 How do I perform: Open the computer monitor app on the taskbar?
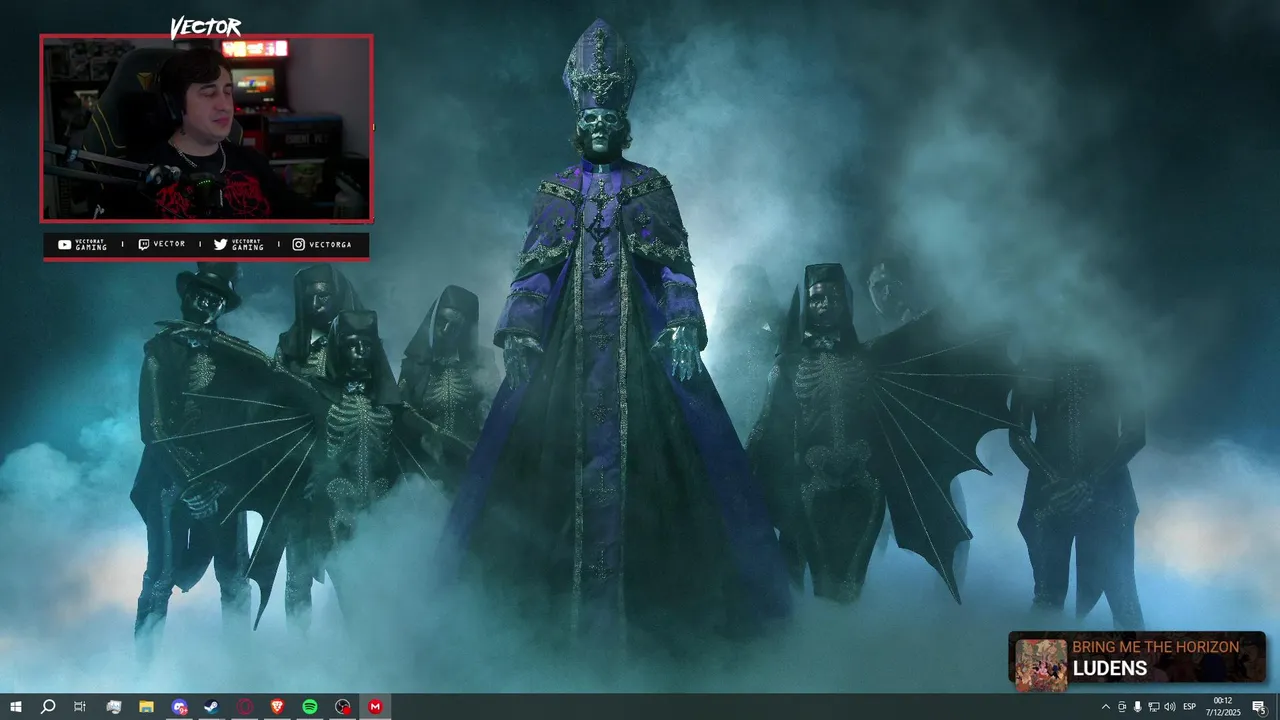(x=113, y=707)
